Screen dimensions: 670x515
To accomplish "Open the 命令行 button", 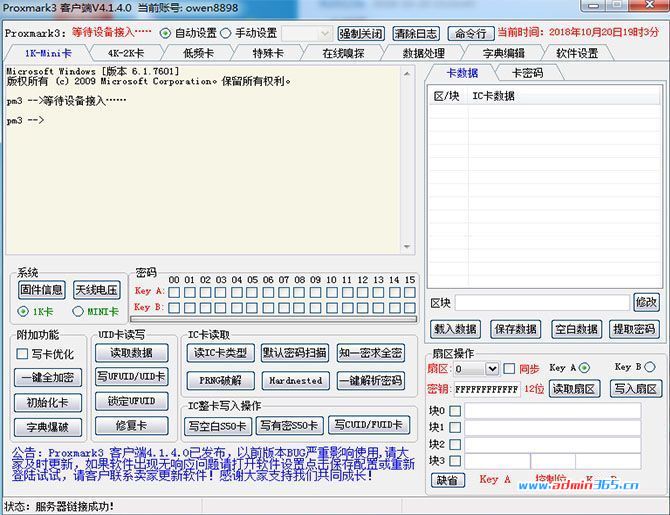I will [471, 33].
